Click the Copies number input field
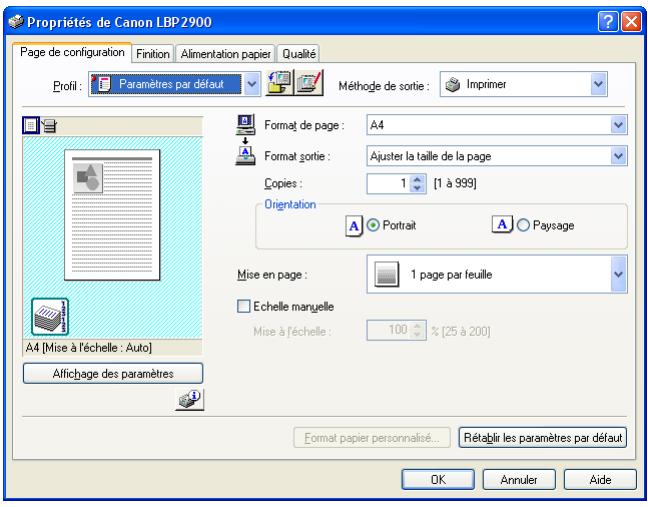The width and height of the screenshot is (648, 507). 388,183
